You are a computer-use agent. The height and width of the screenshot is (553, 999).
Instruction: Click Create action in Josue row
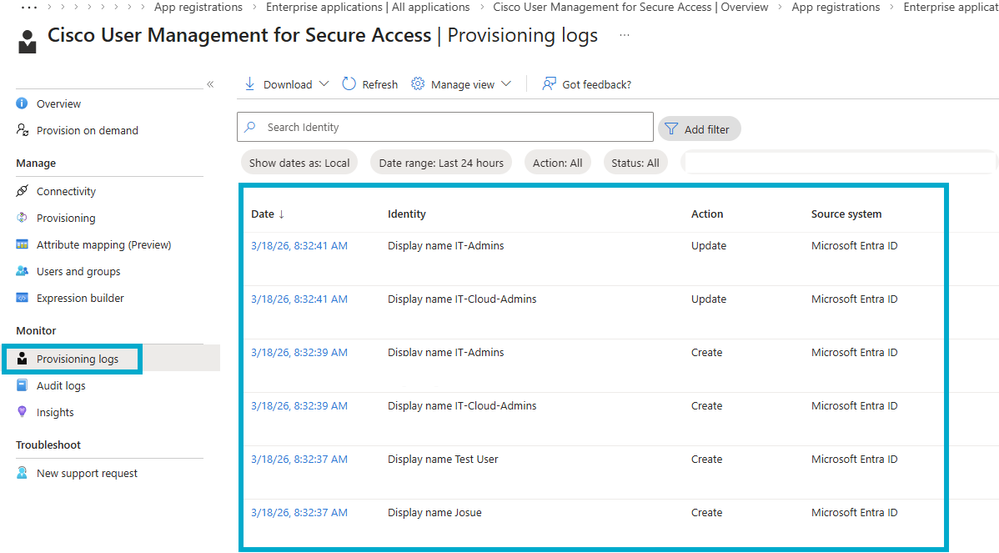(707, 513)
